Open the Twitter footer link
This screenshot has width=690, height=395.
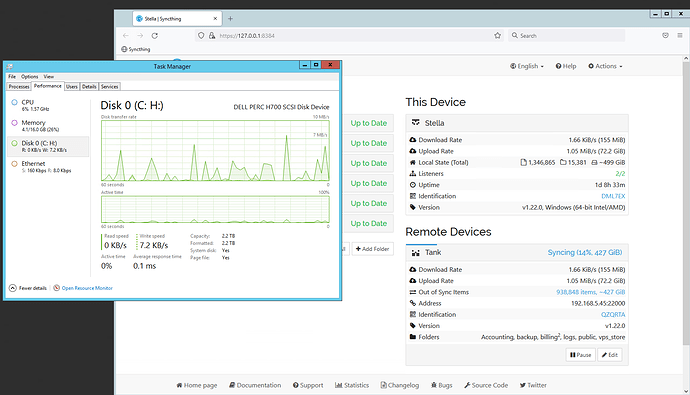533,385
